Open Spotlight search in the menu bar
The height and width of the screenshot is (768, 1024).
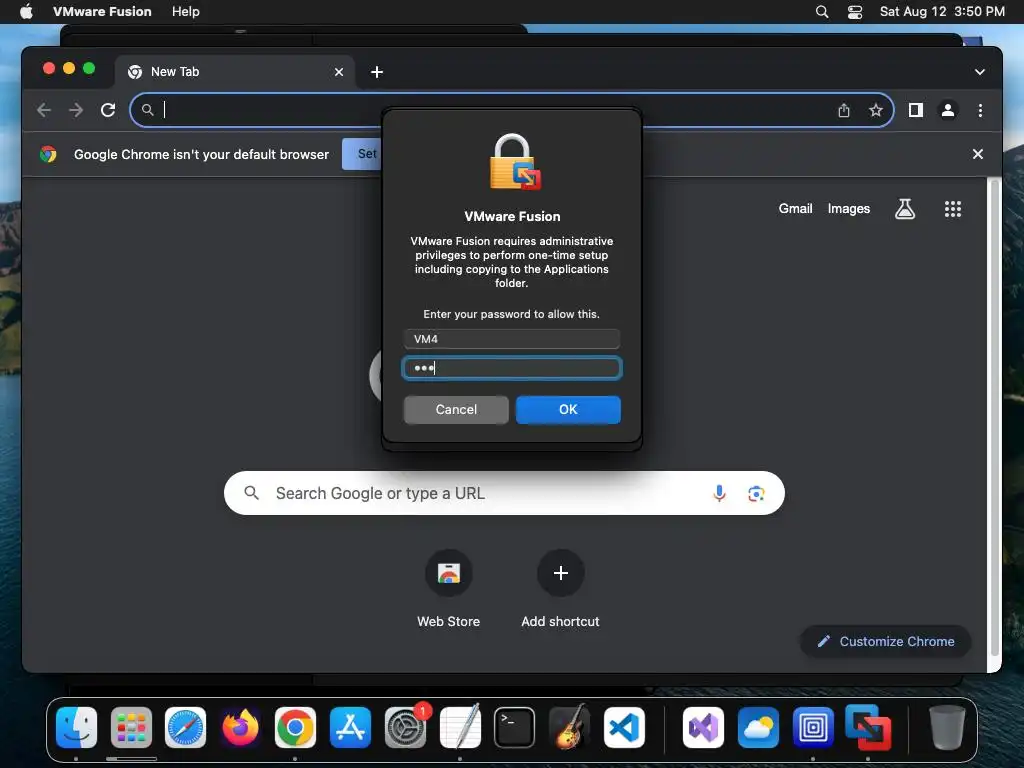tap(822, 12)
